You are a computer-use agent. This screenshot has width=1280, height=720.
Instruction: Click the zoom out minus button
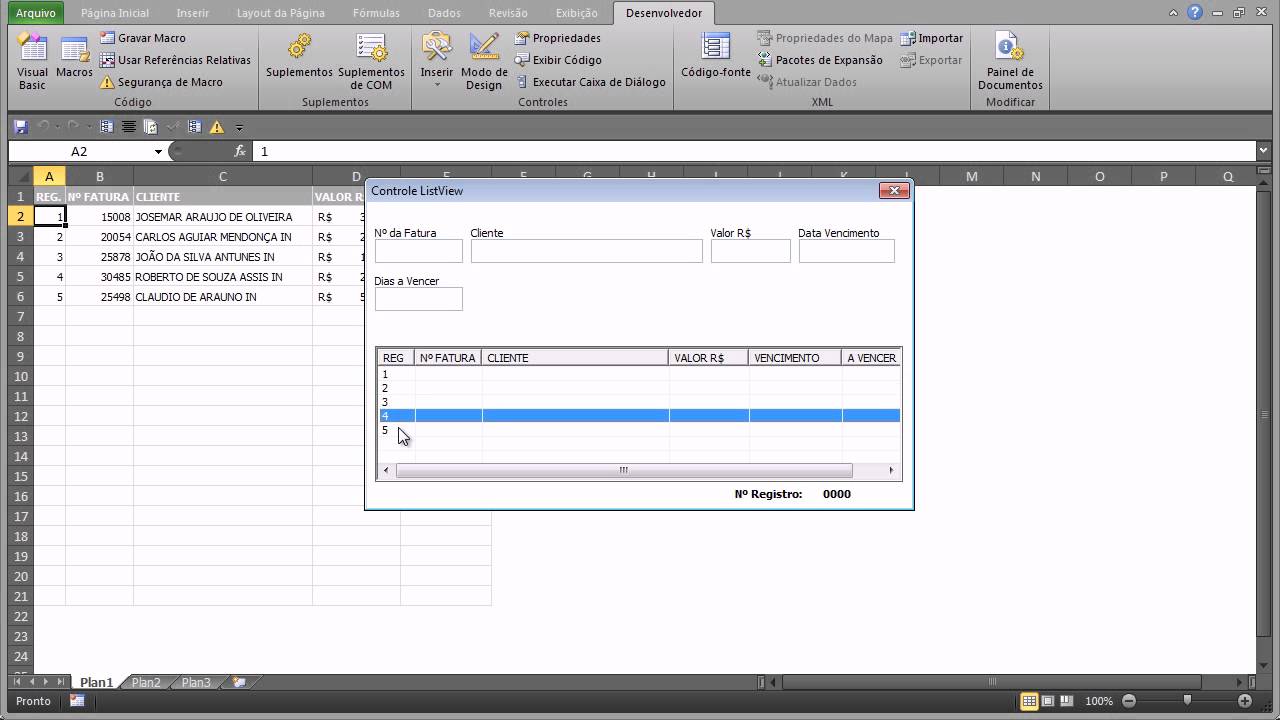[x=1128, y=701]
